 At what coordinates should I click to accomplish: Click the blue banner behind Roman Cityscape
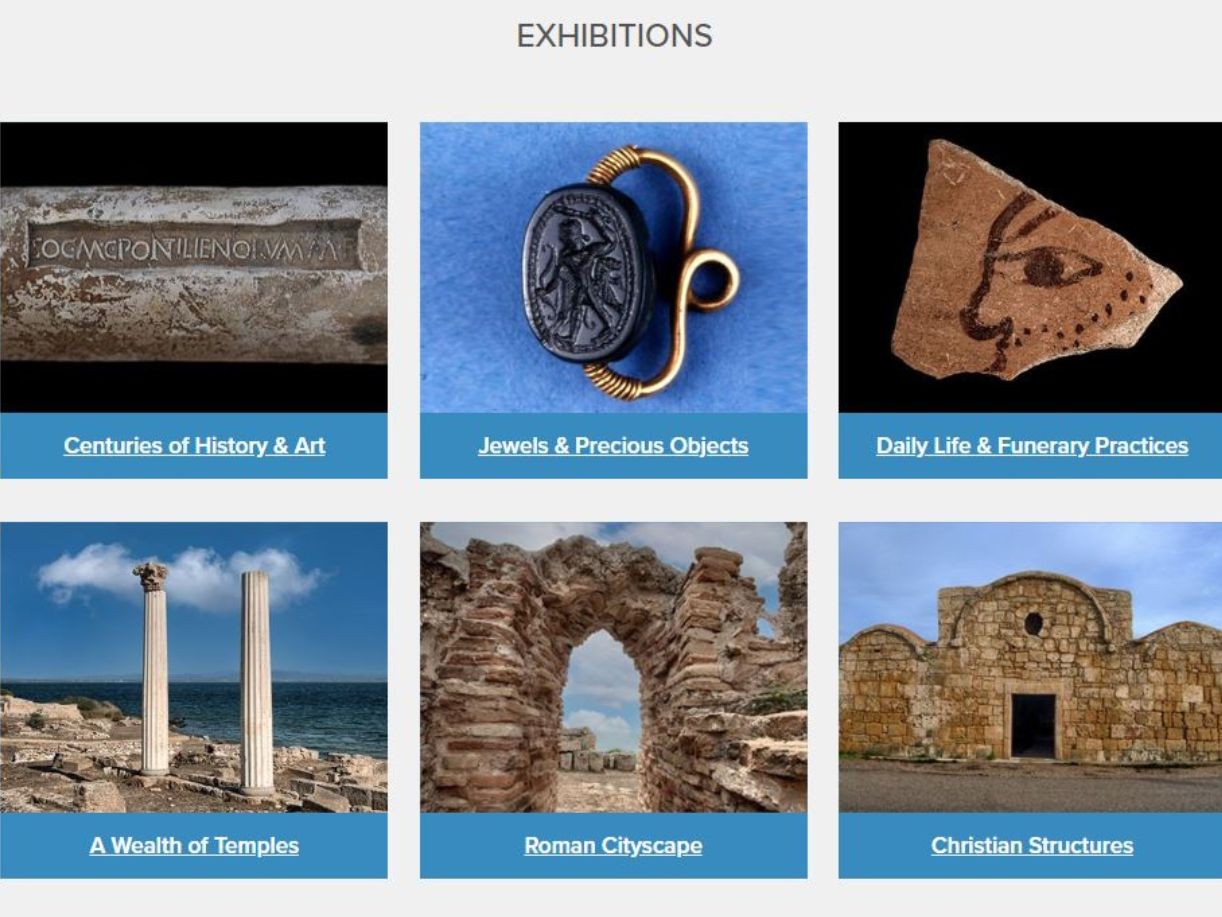pos(613,846)
